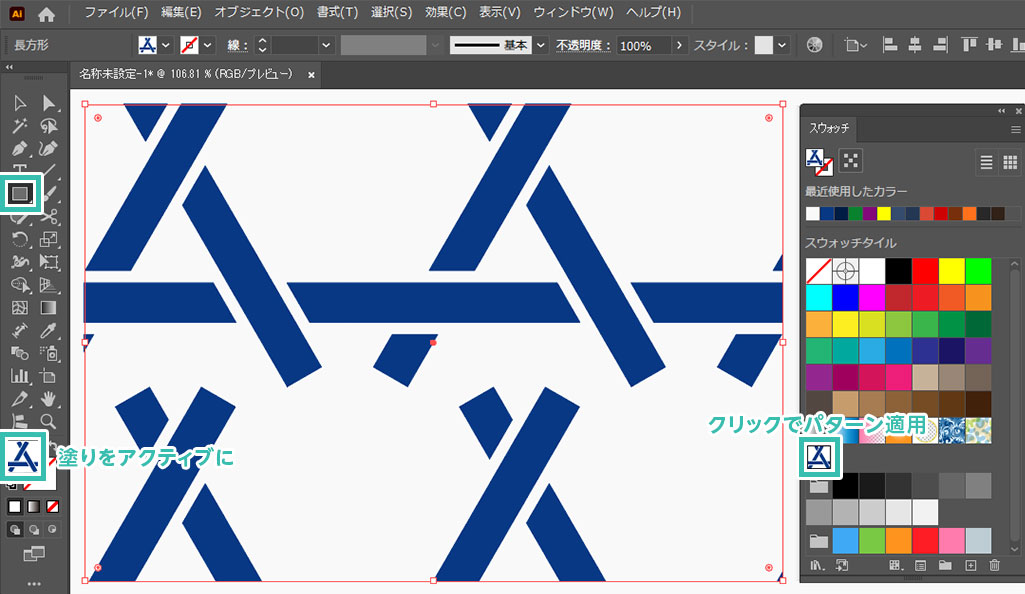
Task: Open the brush definition 基本 dropdown
Action: (541, 45)
